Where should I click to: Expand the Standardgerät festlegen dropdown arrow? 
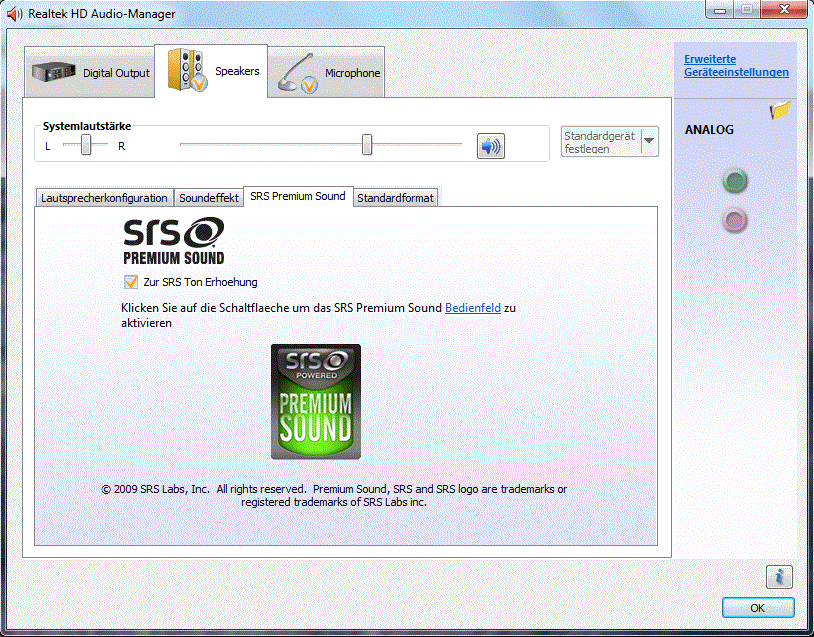point(649,141)
